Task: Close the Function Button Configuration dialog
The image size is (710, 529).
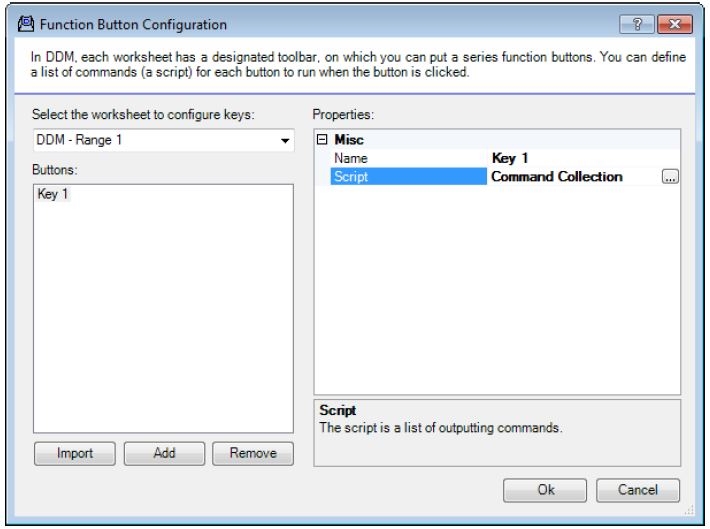Action: pyautogui.click(x=675, y=24)
